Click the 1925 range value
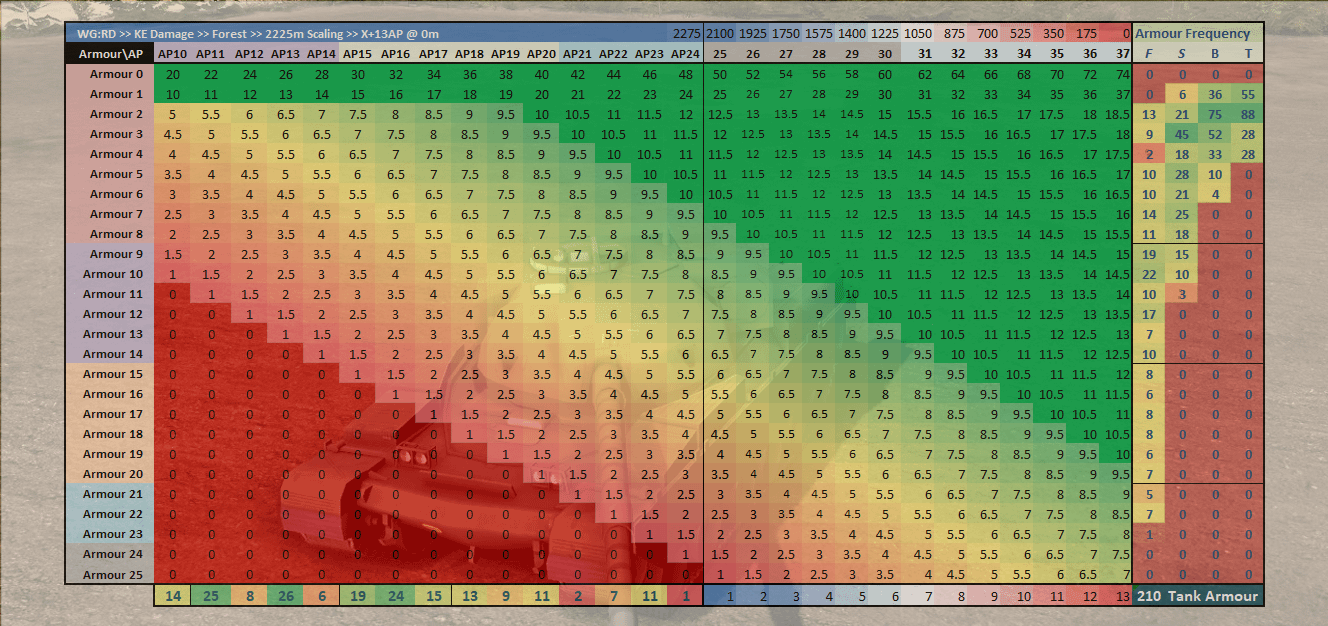Image resolution: width=1328 pixels, height=626 pixels. (753, 33)
